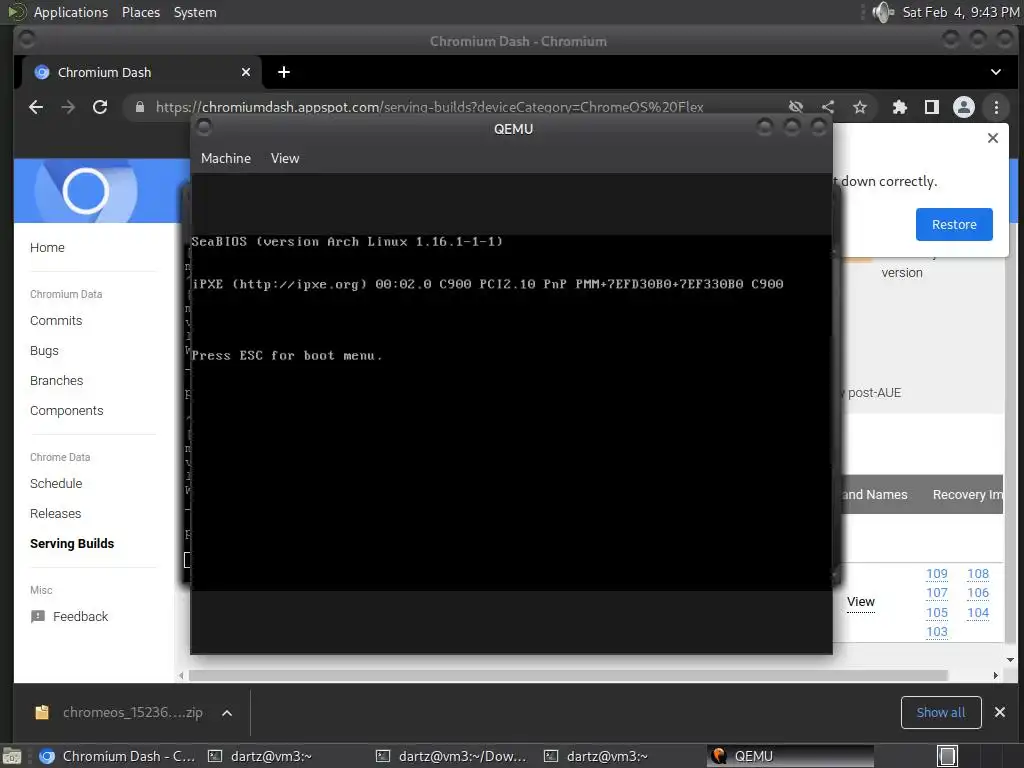Open Components in sidebar
Screen dimensions: 1024x768
67,411
